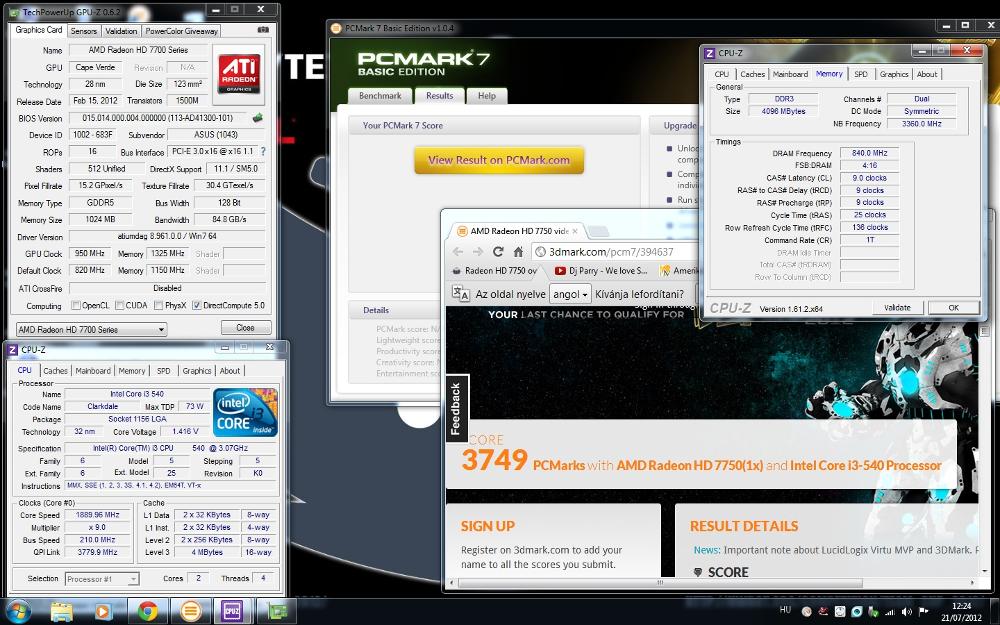Toggle the CUDA checkbox in GPU-Z
Screen dimensions: 1000x625
(119, 305)
